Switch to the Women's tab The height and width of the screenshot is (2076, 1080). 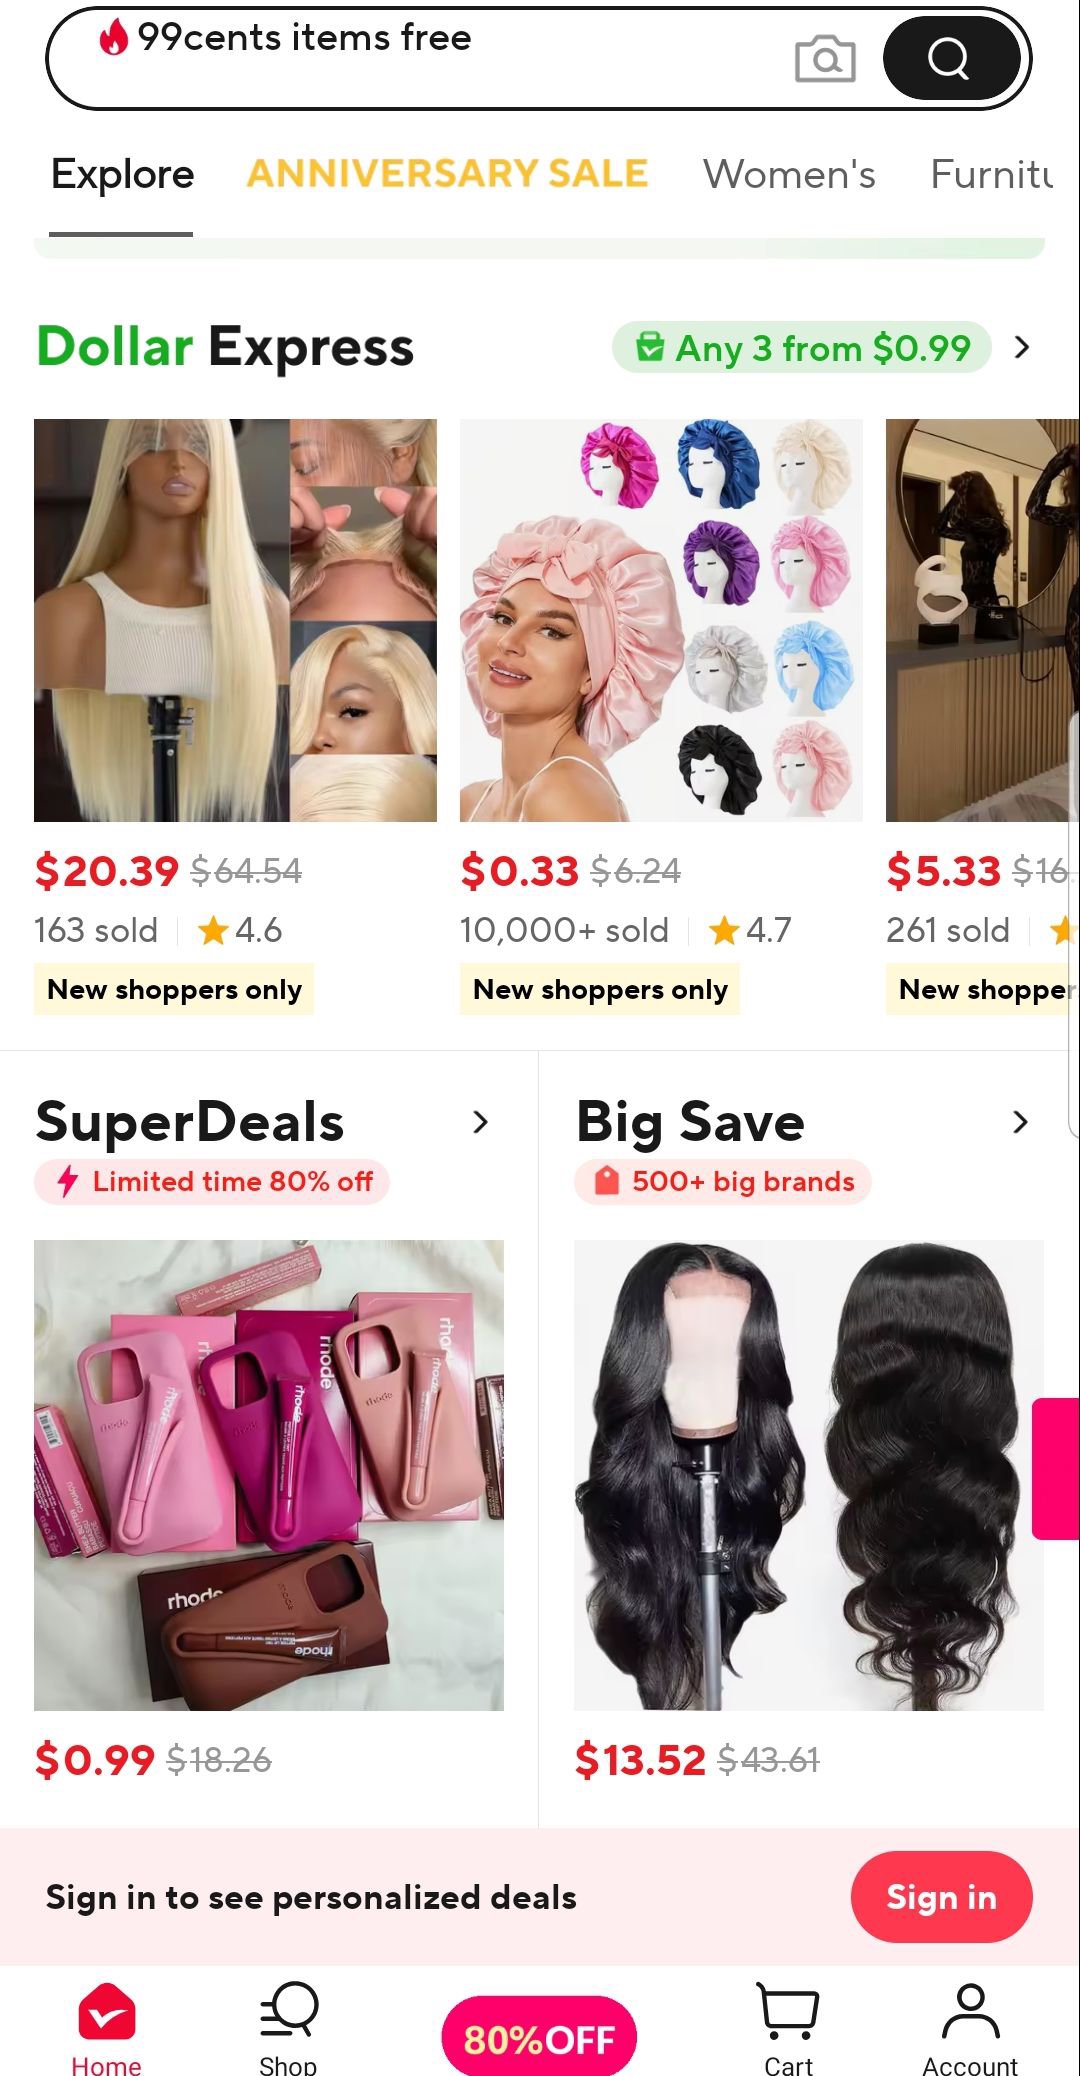789,174
